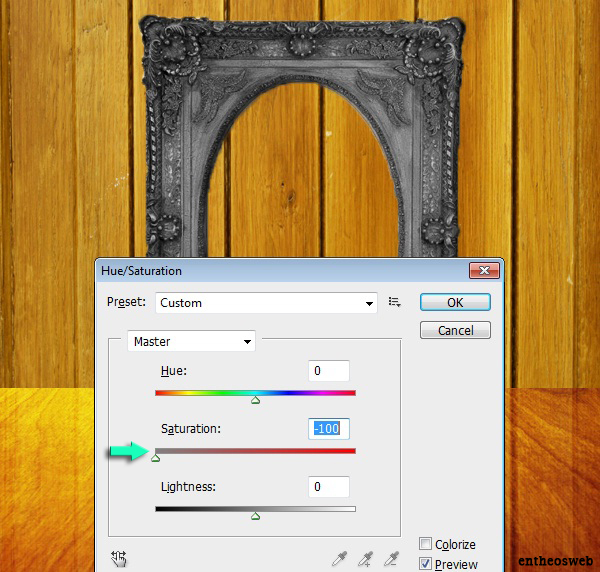Screen dimensions: 600x572
Task: Click the Hue value field
Action: coord(329,371)
